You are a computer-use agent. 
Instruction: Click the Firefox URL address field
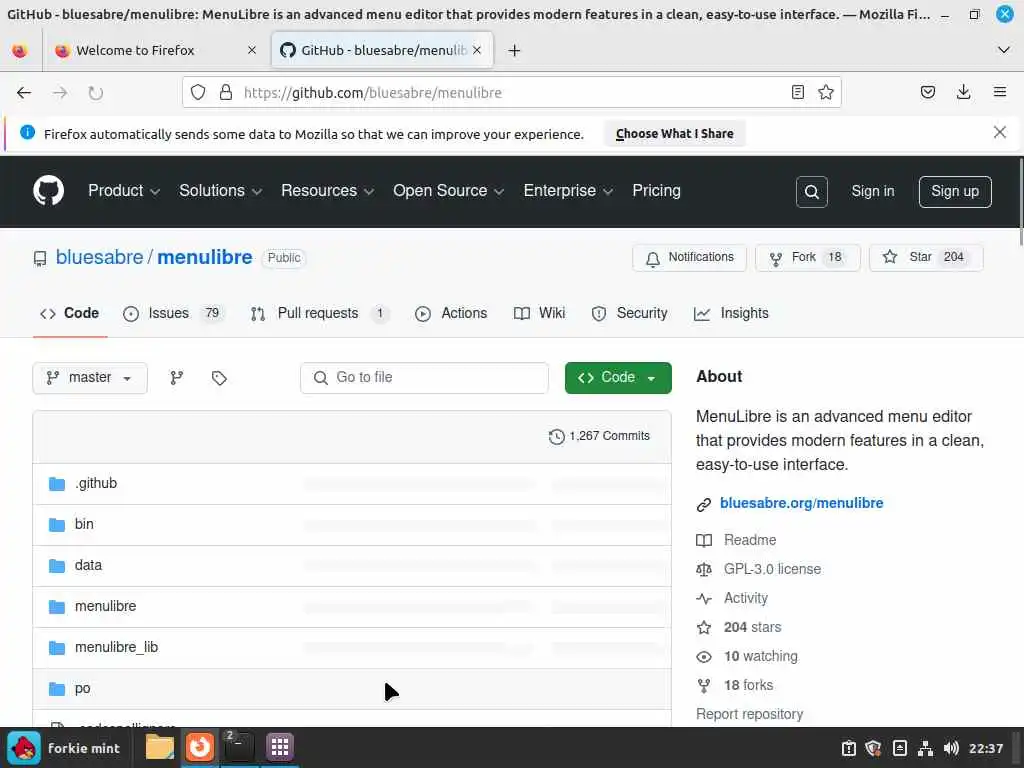point(513,93)
